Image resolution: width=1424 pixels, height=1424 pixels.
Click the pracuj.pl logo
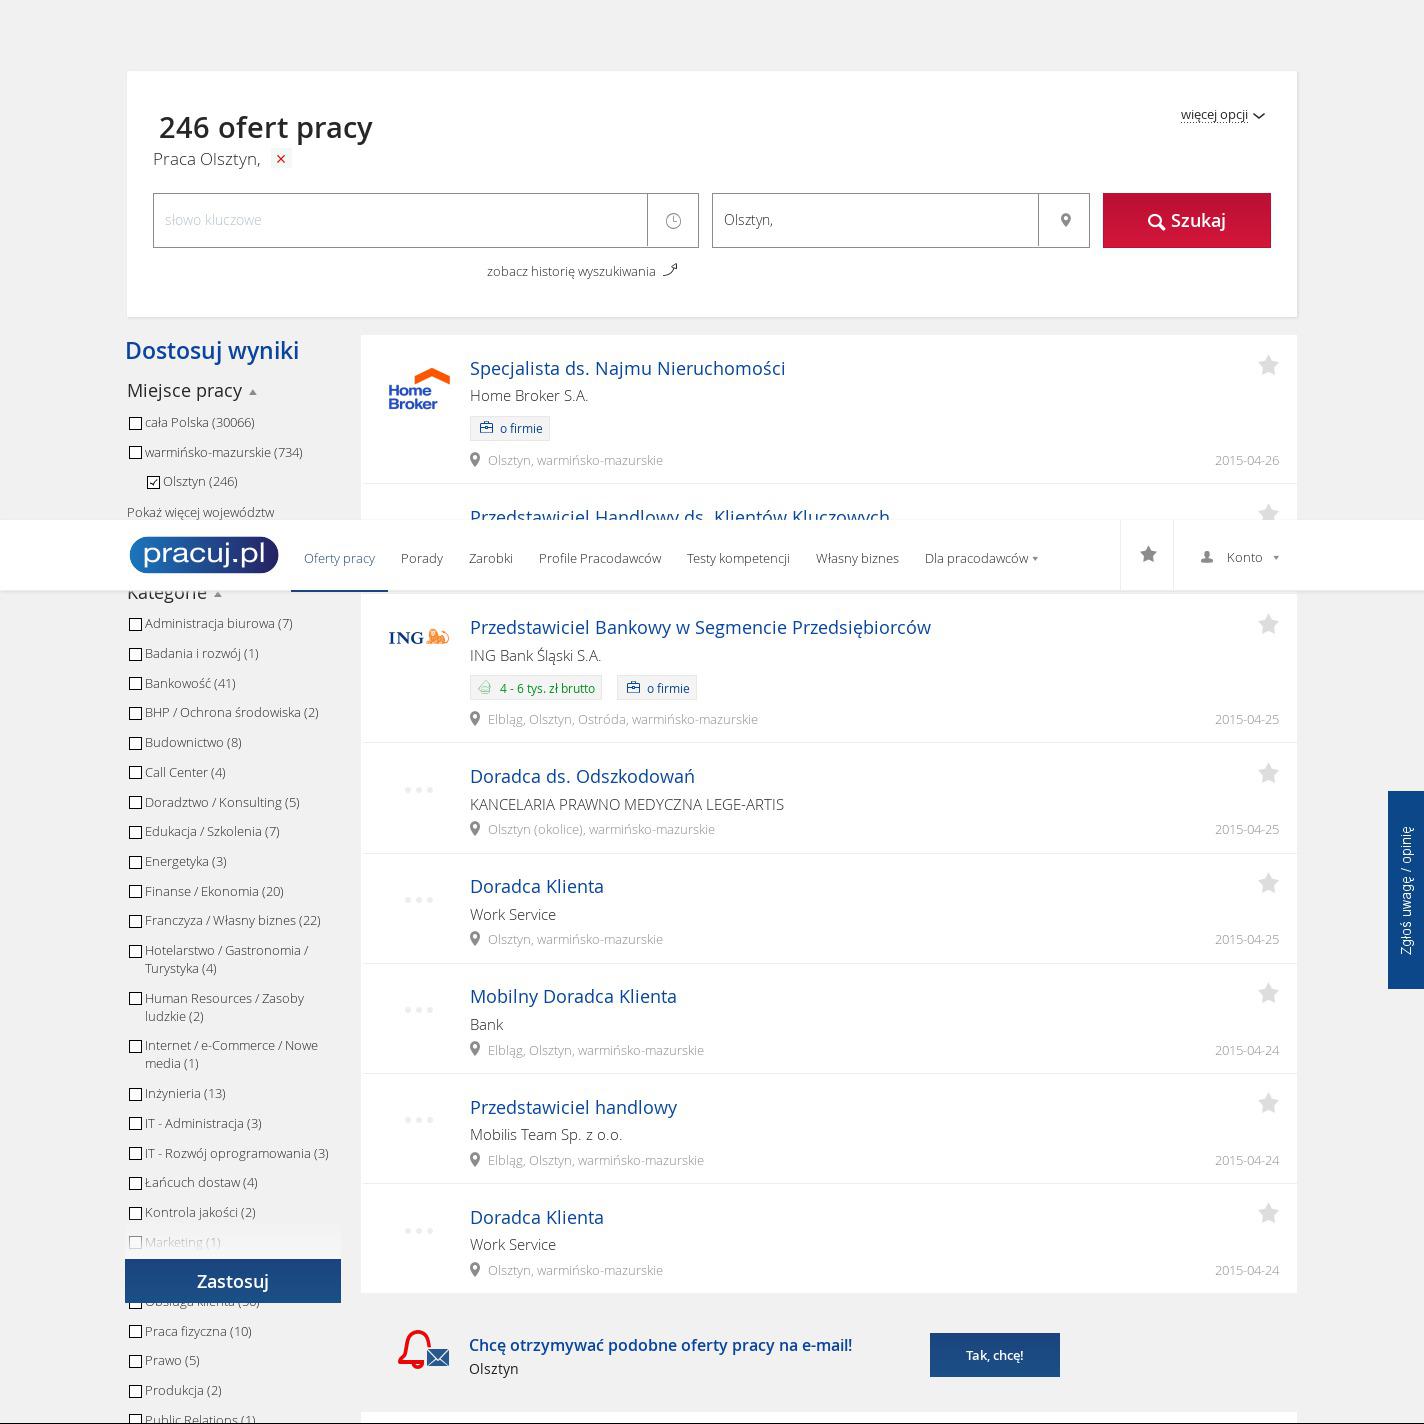point(204,555)
